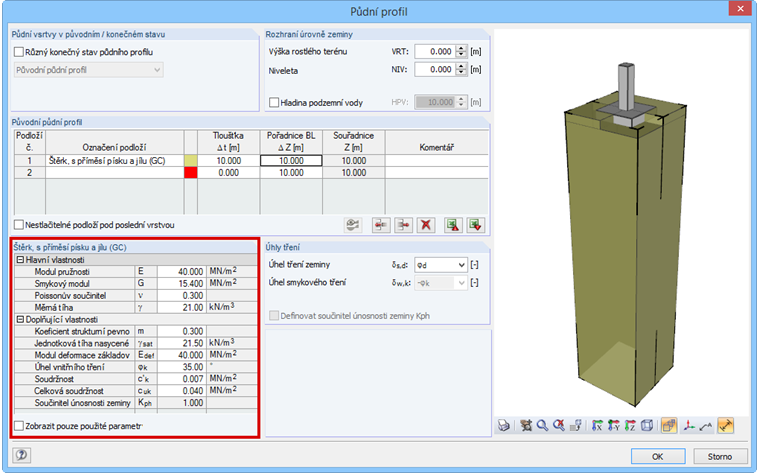Click the red color swatch in row 2
This screenshot has width=760, height=473.
click(x=191, y=172)
